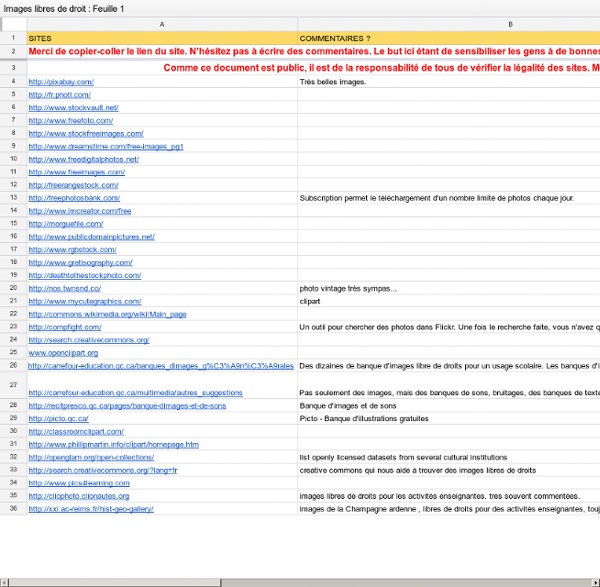
Task: Open the commons.wikimedia.org Main_page link
Action: coord(108,315)
